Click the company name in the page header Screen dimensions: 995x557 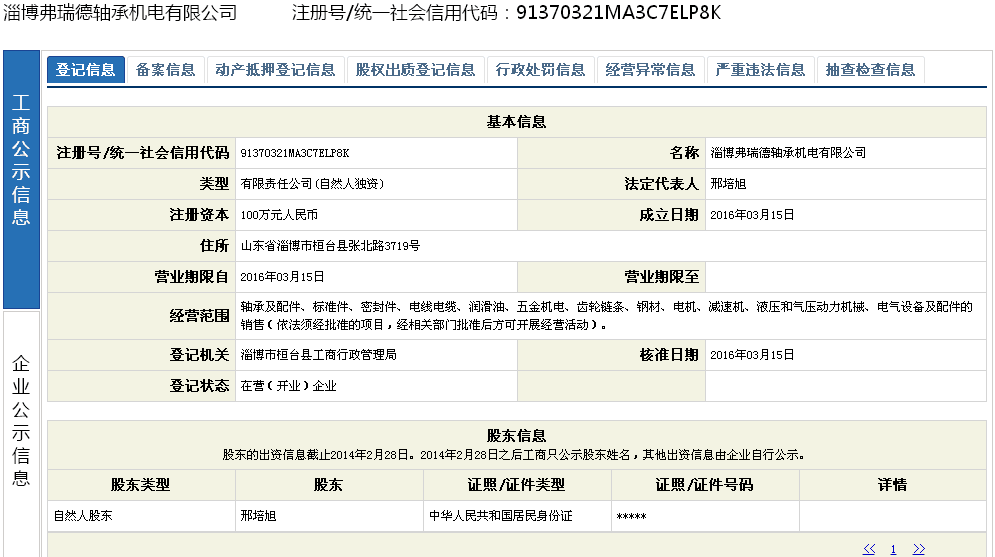coord(121,13)
